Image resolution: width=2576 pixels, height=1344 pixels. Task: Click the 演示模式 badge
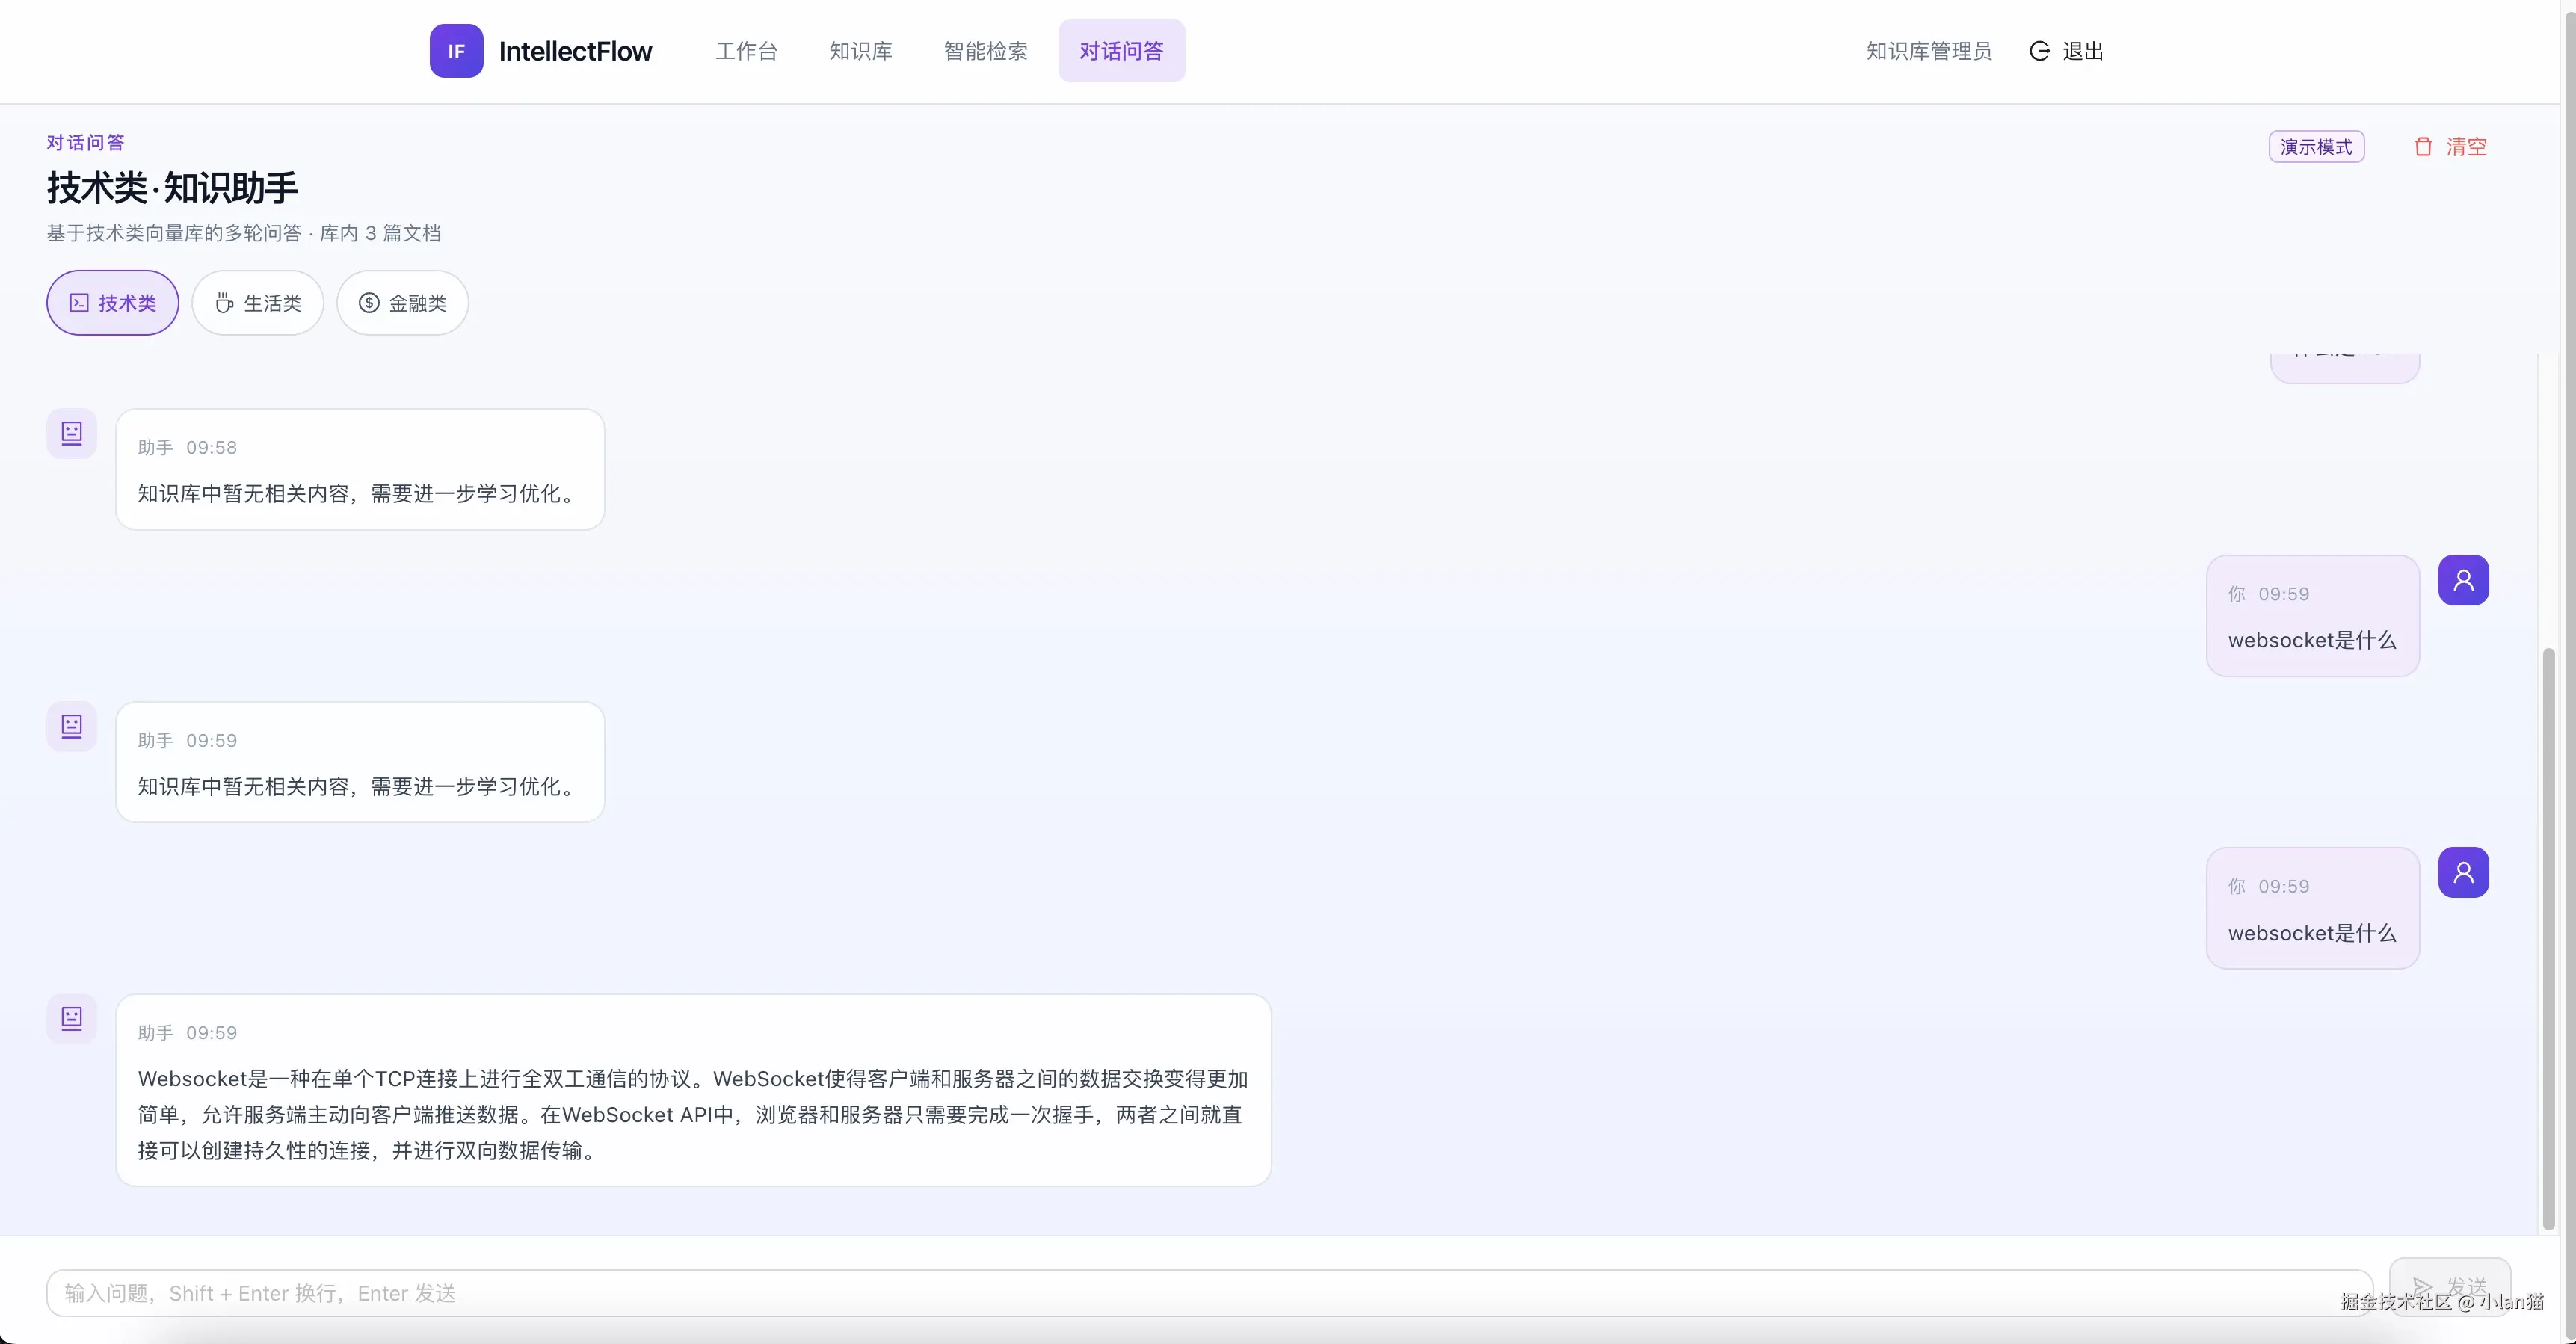[2316, 147]
